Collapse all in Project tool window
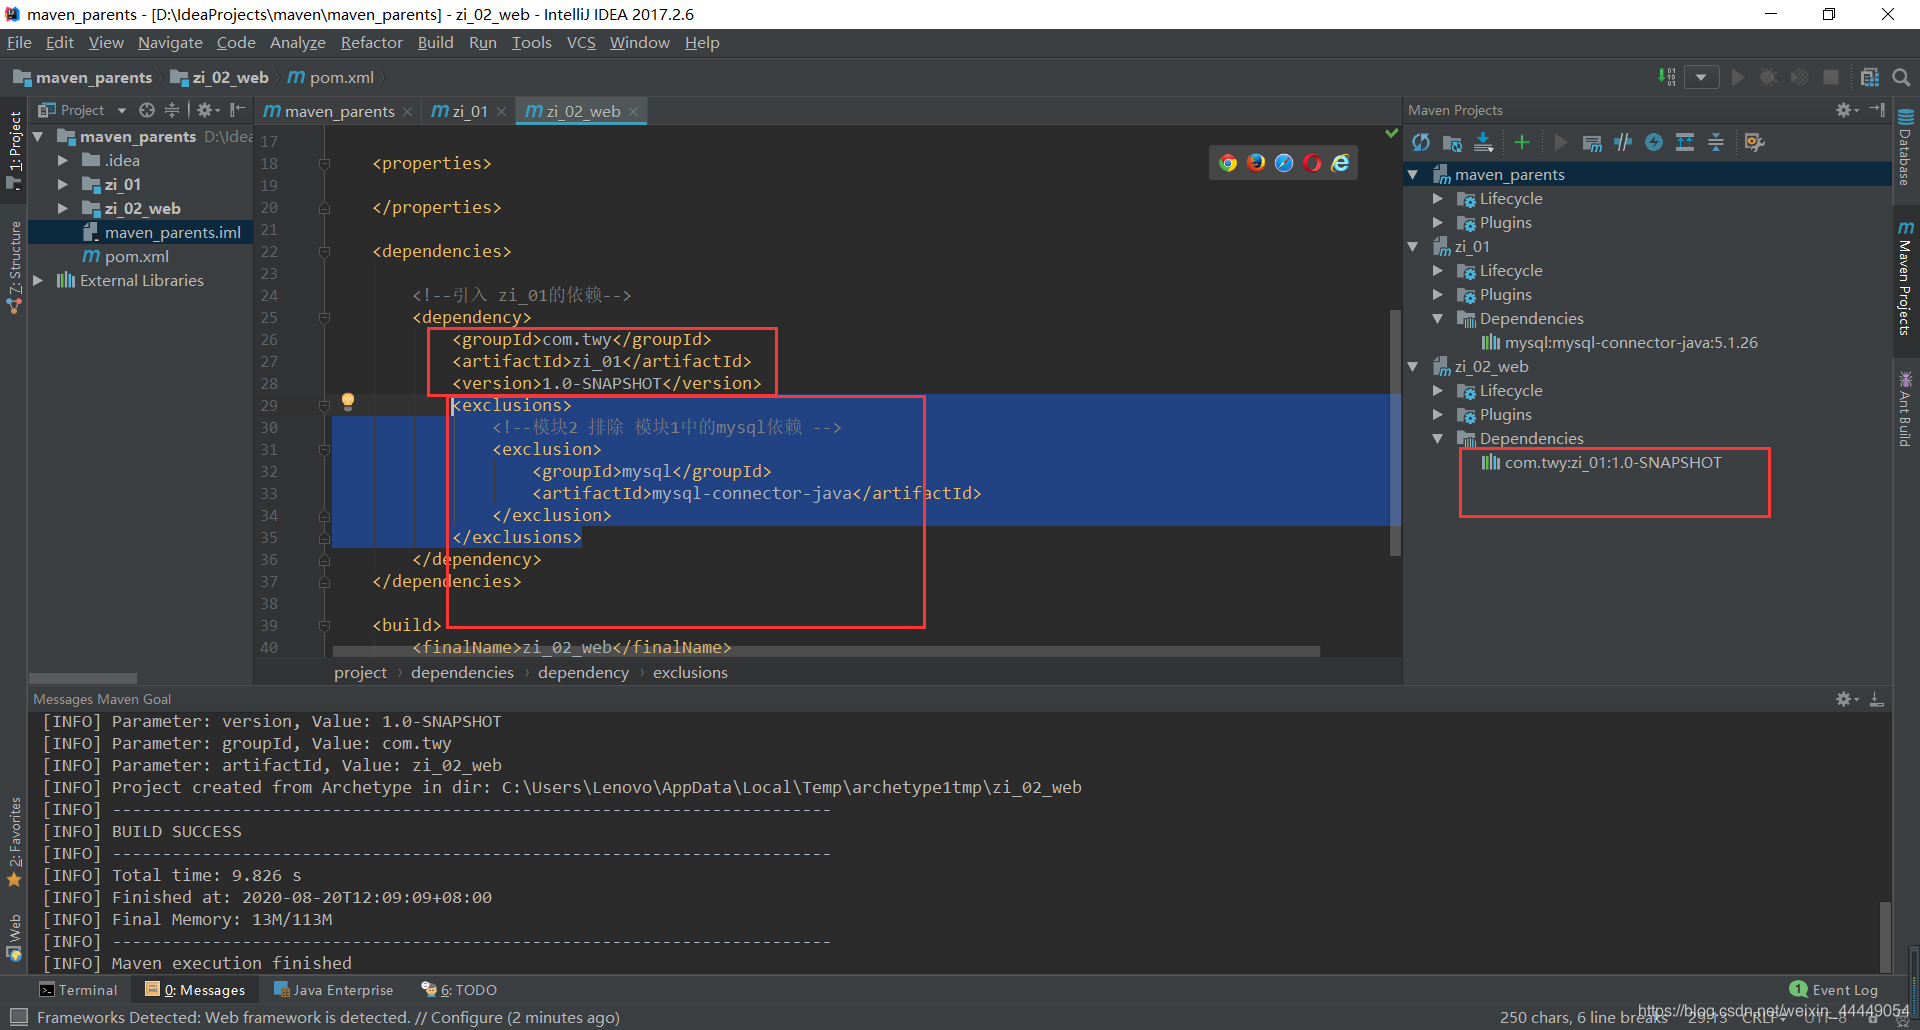This screenshot has height=1030, width=1920. coord(172,110)
